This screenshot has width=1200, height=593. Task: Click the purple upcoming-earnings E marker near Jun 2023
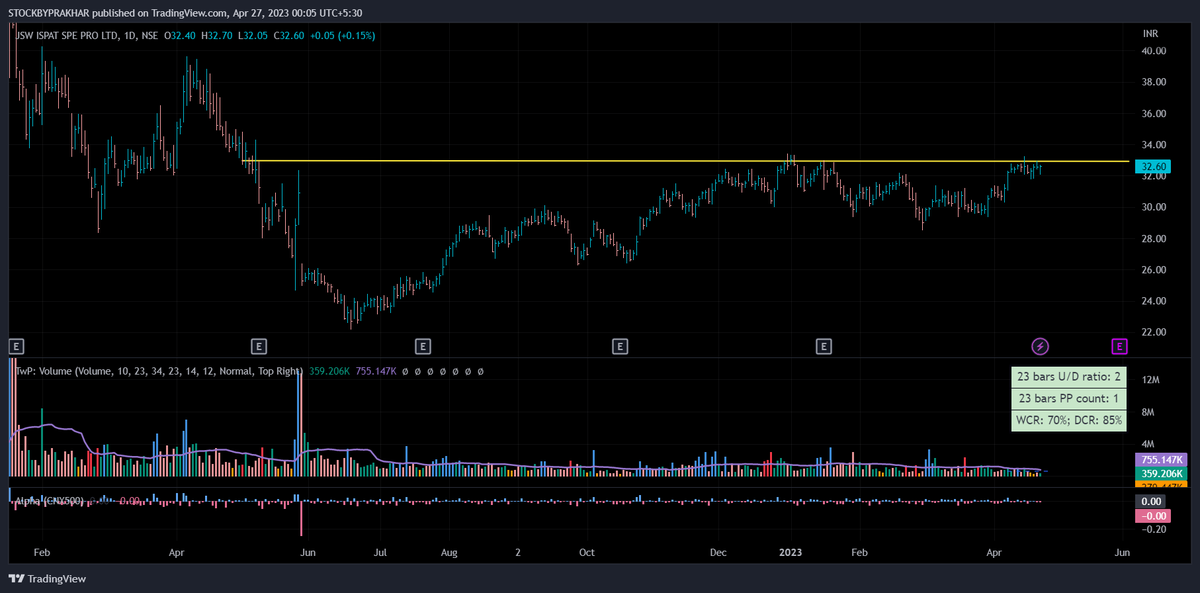pos(1119,346)
